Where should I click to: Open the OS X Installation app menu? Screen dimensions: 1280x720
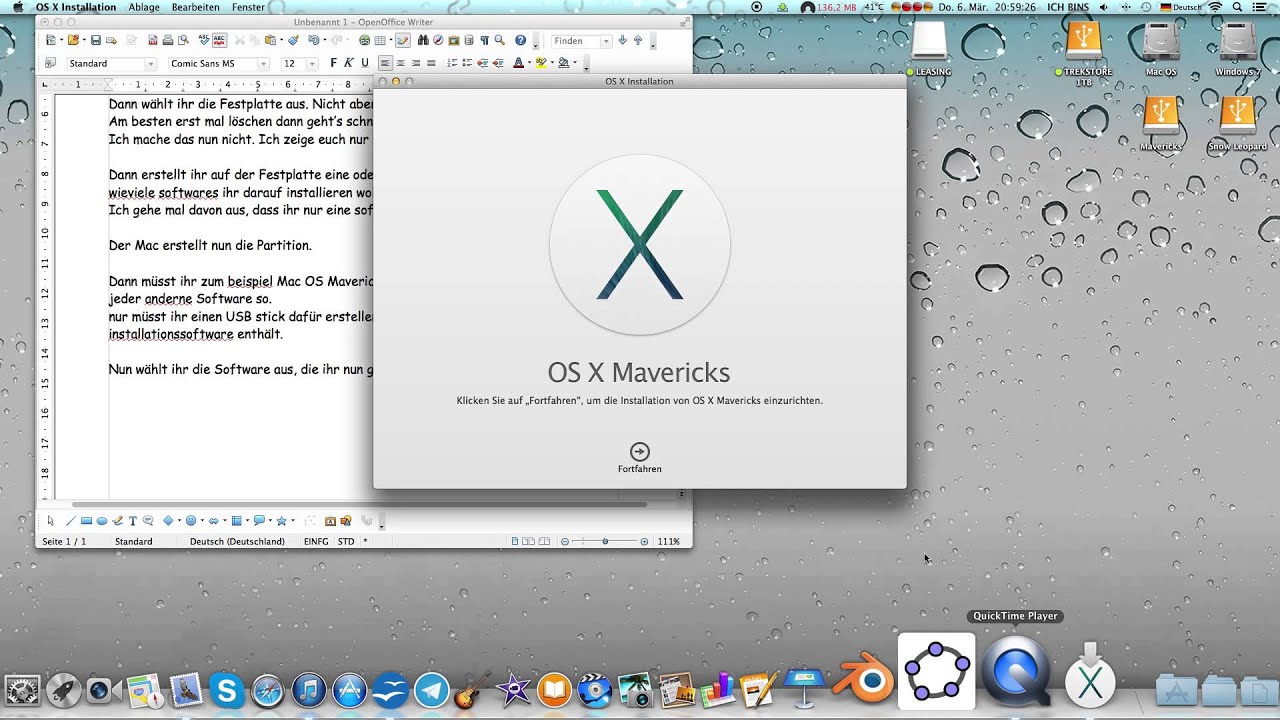(76, 7)
